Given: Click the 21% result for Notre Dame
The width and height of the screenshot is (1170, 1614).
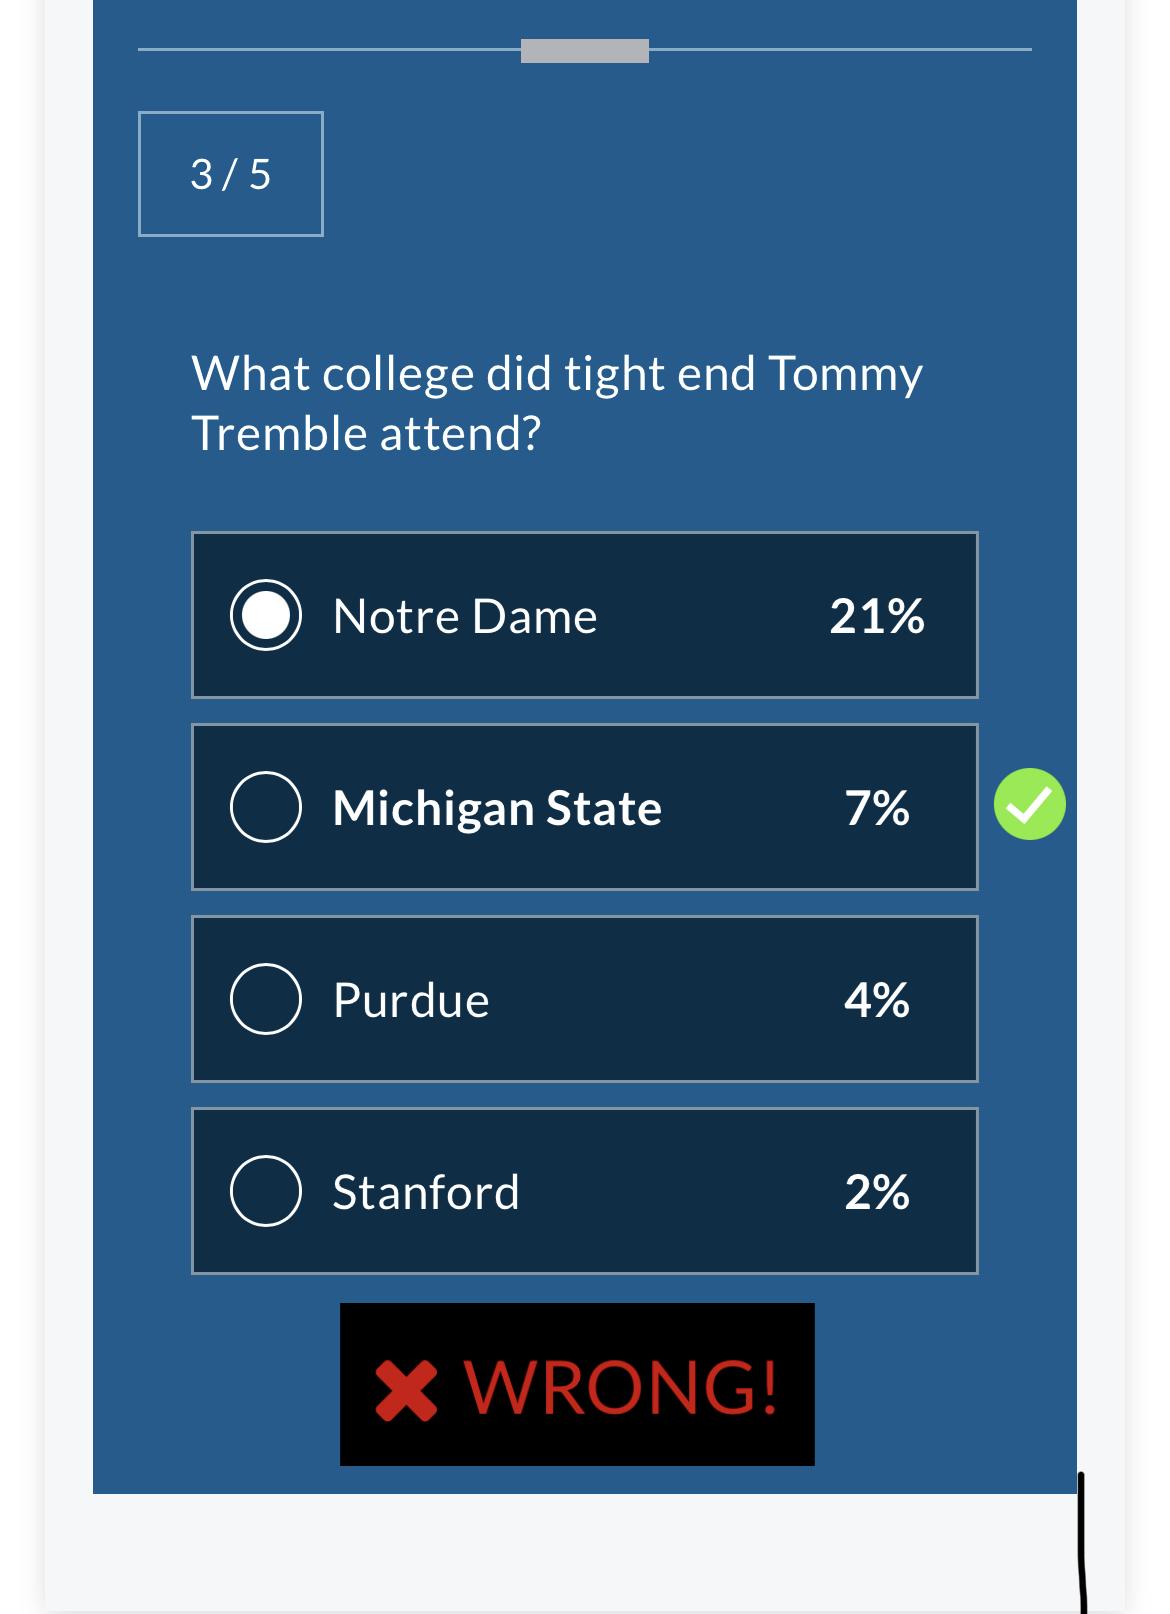Looking at the screenshot, I should 877,616.
